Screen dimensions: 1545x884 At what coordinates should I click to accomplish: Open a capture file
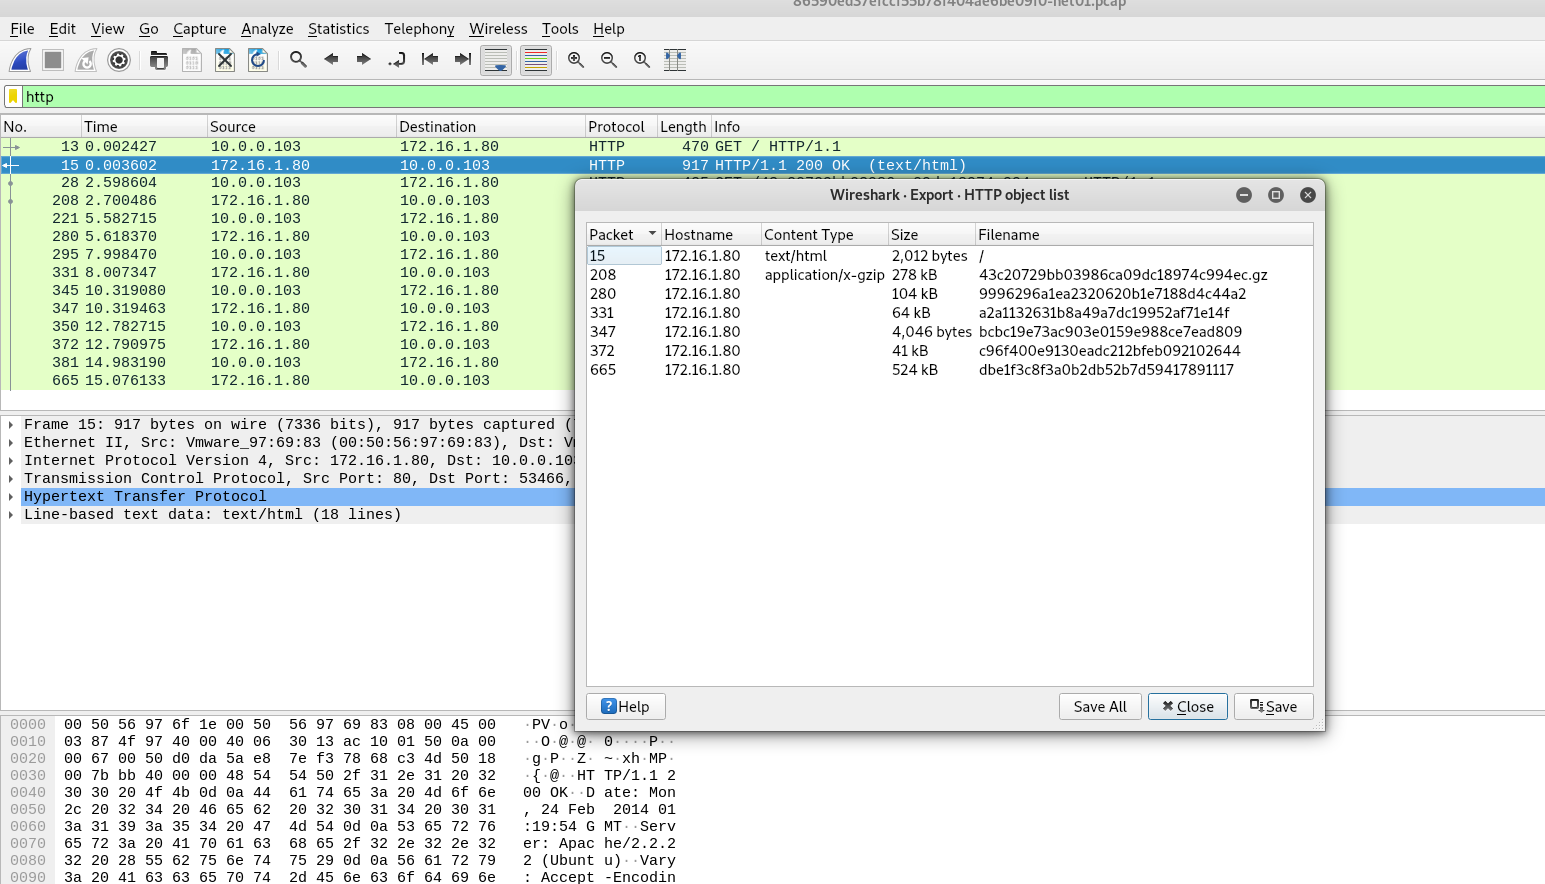pyautogui.click(x=158, y=60)
